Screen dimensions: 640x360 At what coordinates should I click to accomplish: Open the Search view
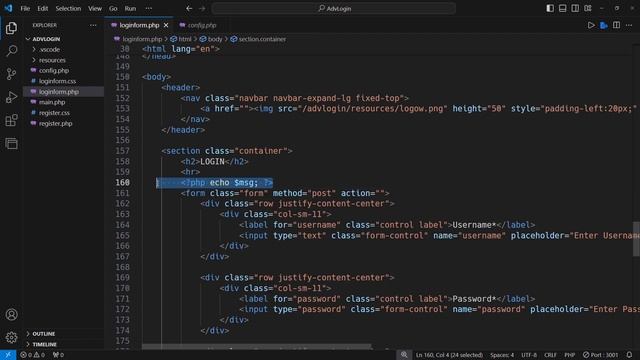pyautogui.click(x=11, y=51)
